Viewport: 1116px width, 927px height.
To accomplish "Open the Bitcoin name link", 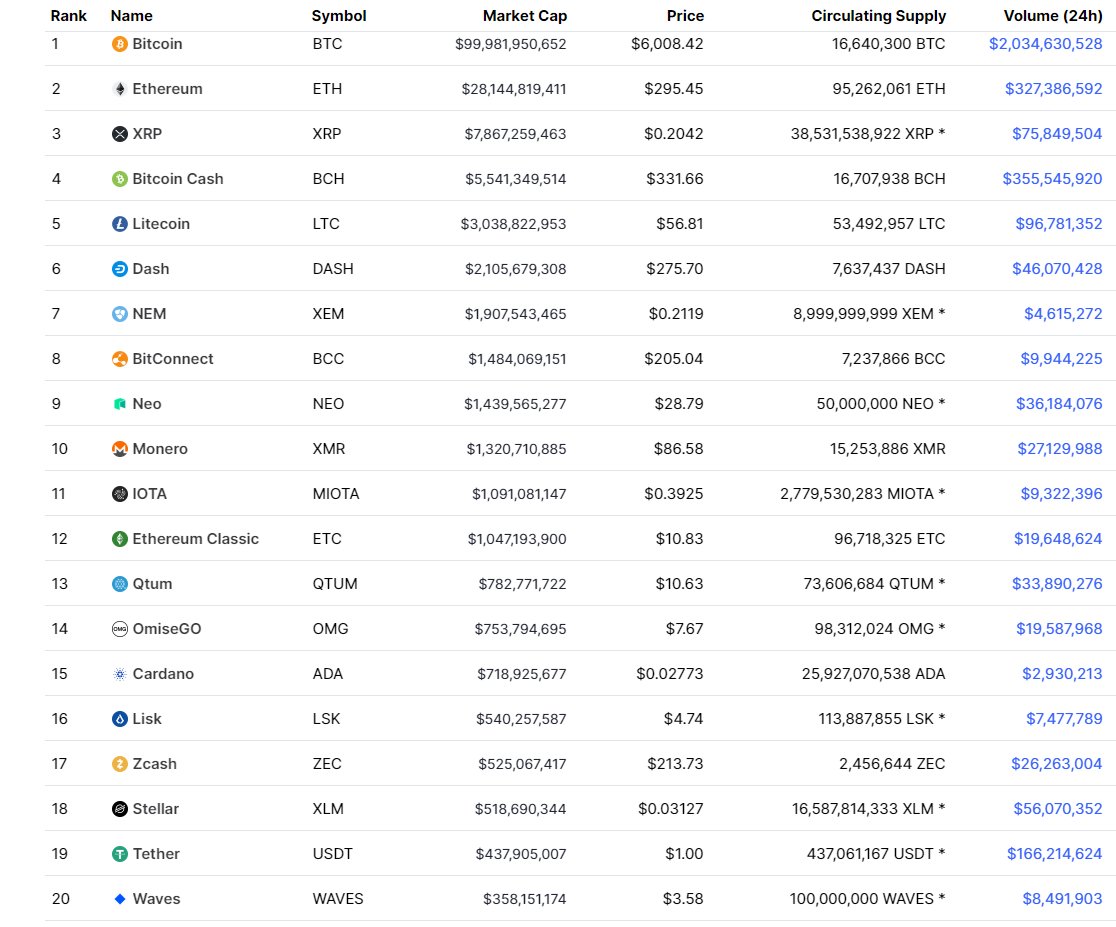I will (x=157, y=44).
